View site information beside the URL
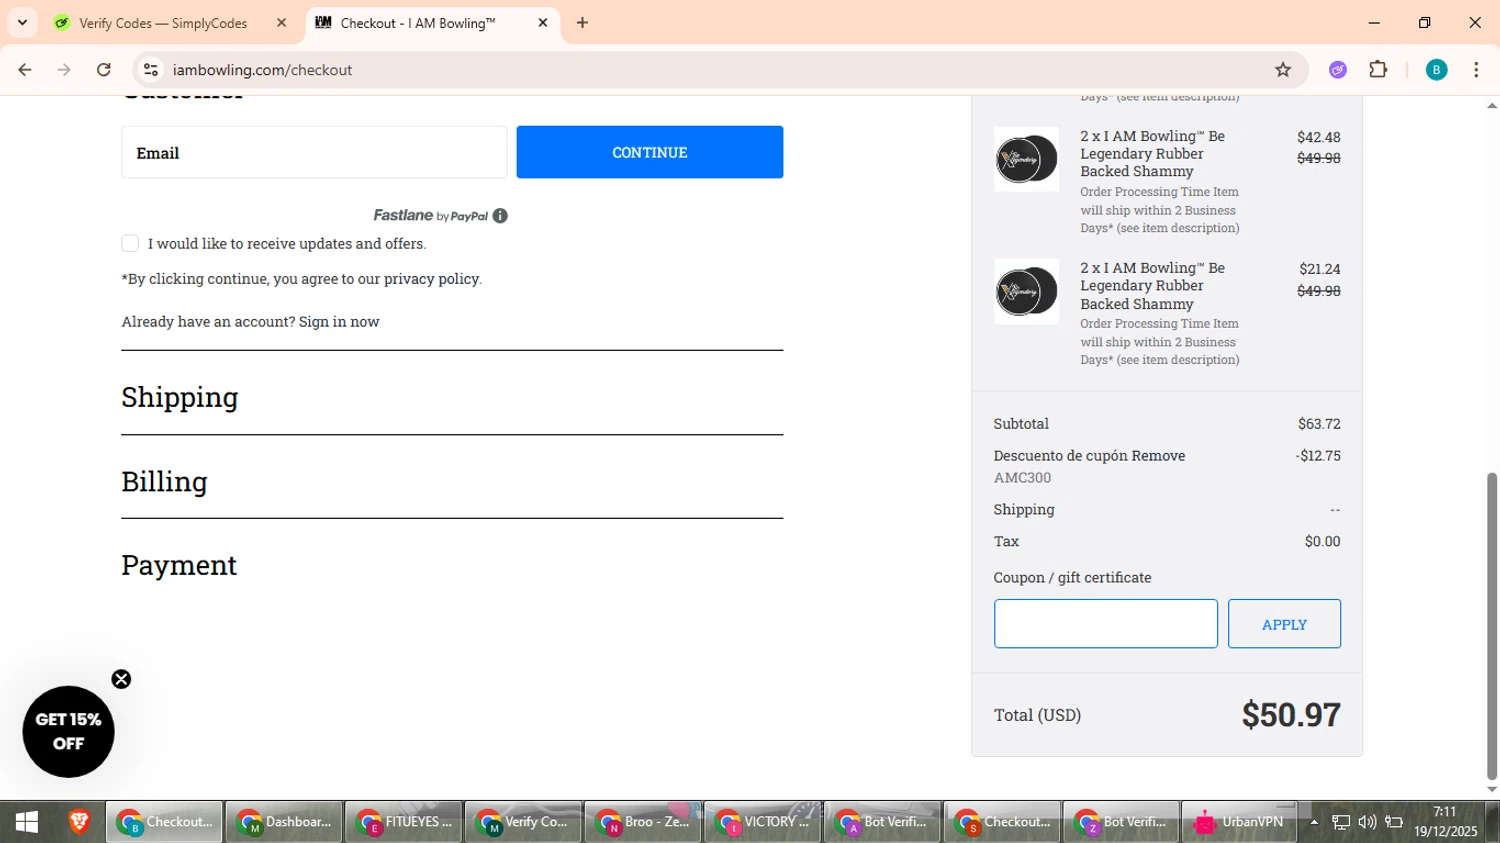The height and width of the screenshot is (843, 1500). (151, 70)
